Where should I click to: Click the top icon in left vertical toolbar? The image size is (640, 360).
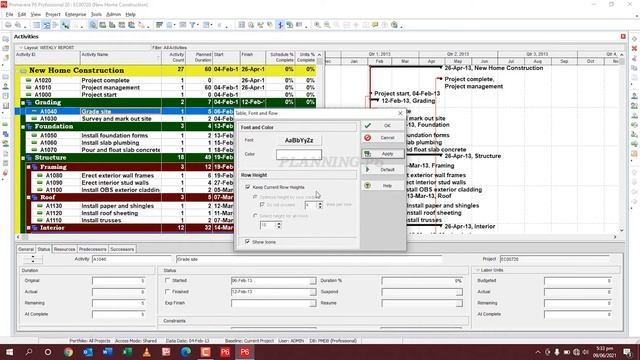coord(5,39)
